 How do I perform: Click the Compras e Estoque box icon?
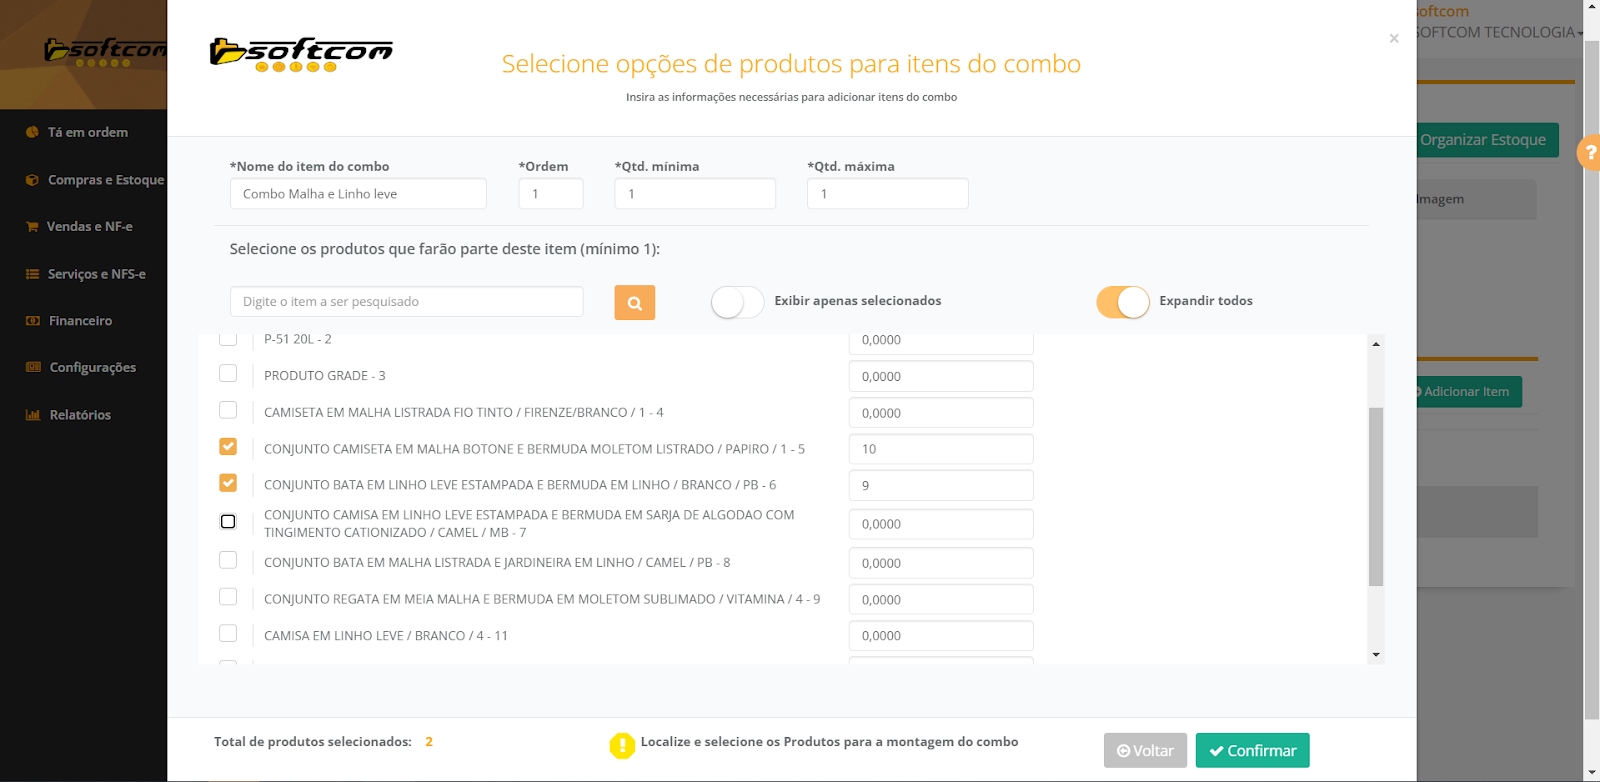[x=32, y=180]
